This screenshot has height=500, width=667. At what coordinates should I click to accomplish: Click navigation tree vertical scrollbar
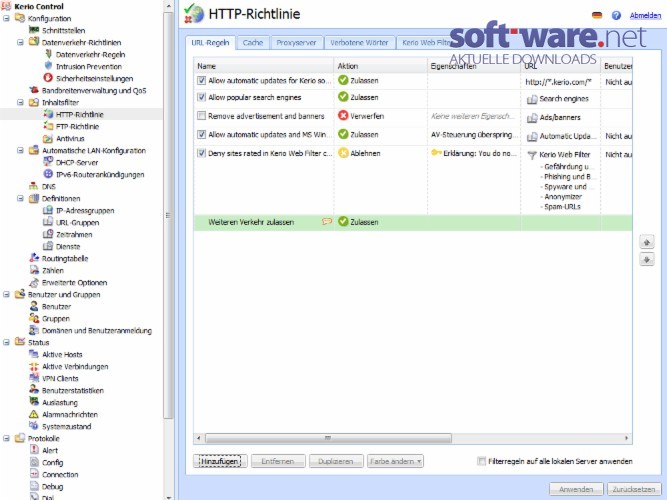[168, 215]
